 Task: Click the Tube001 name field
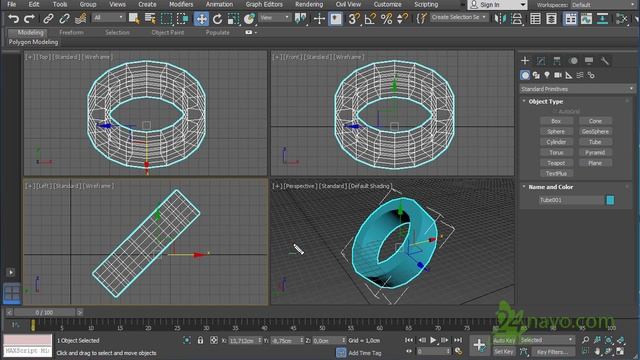[x=571, y=200]
